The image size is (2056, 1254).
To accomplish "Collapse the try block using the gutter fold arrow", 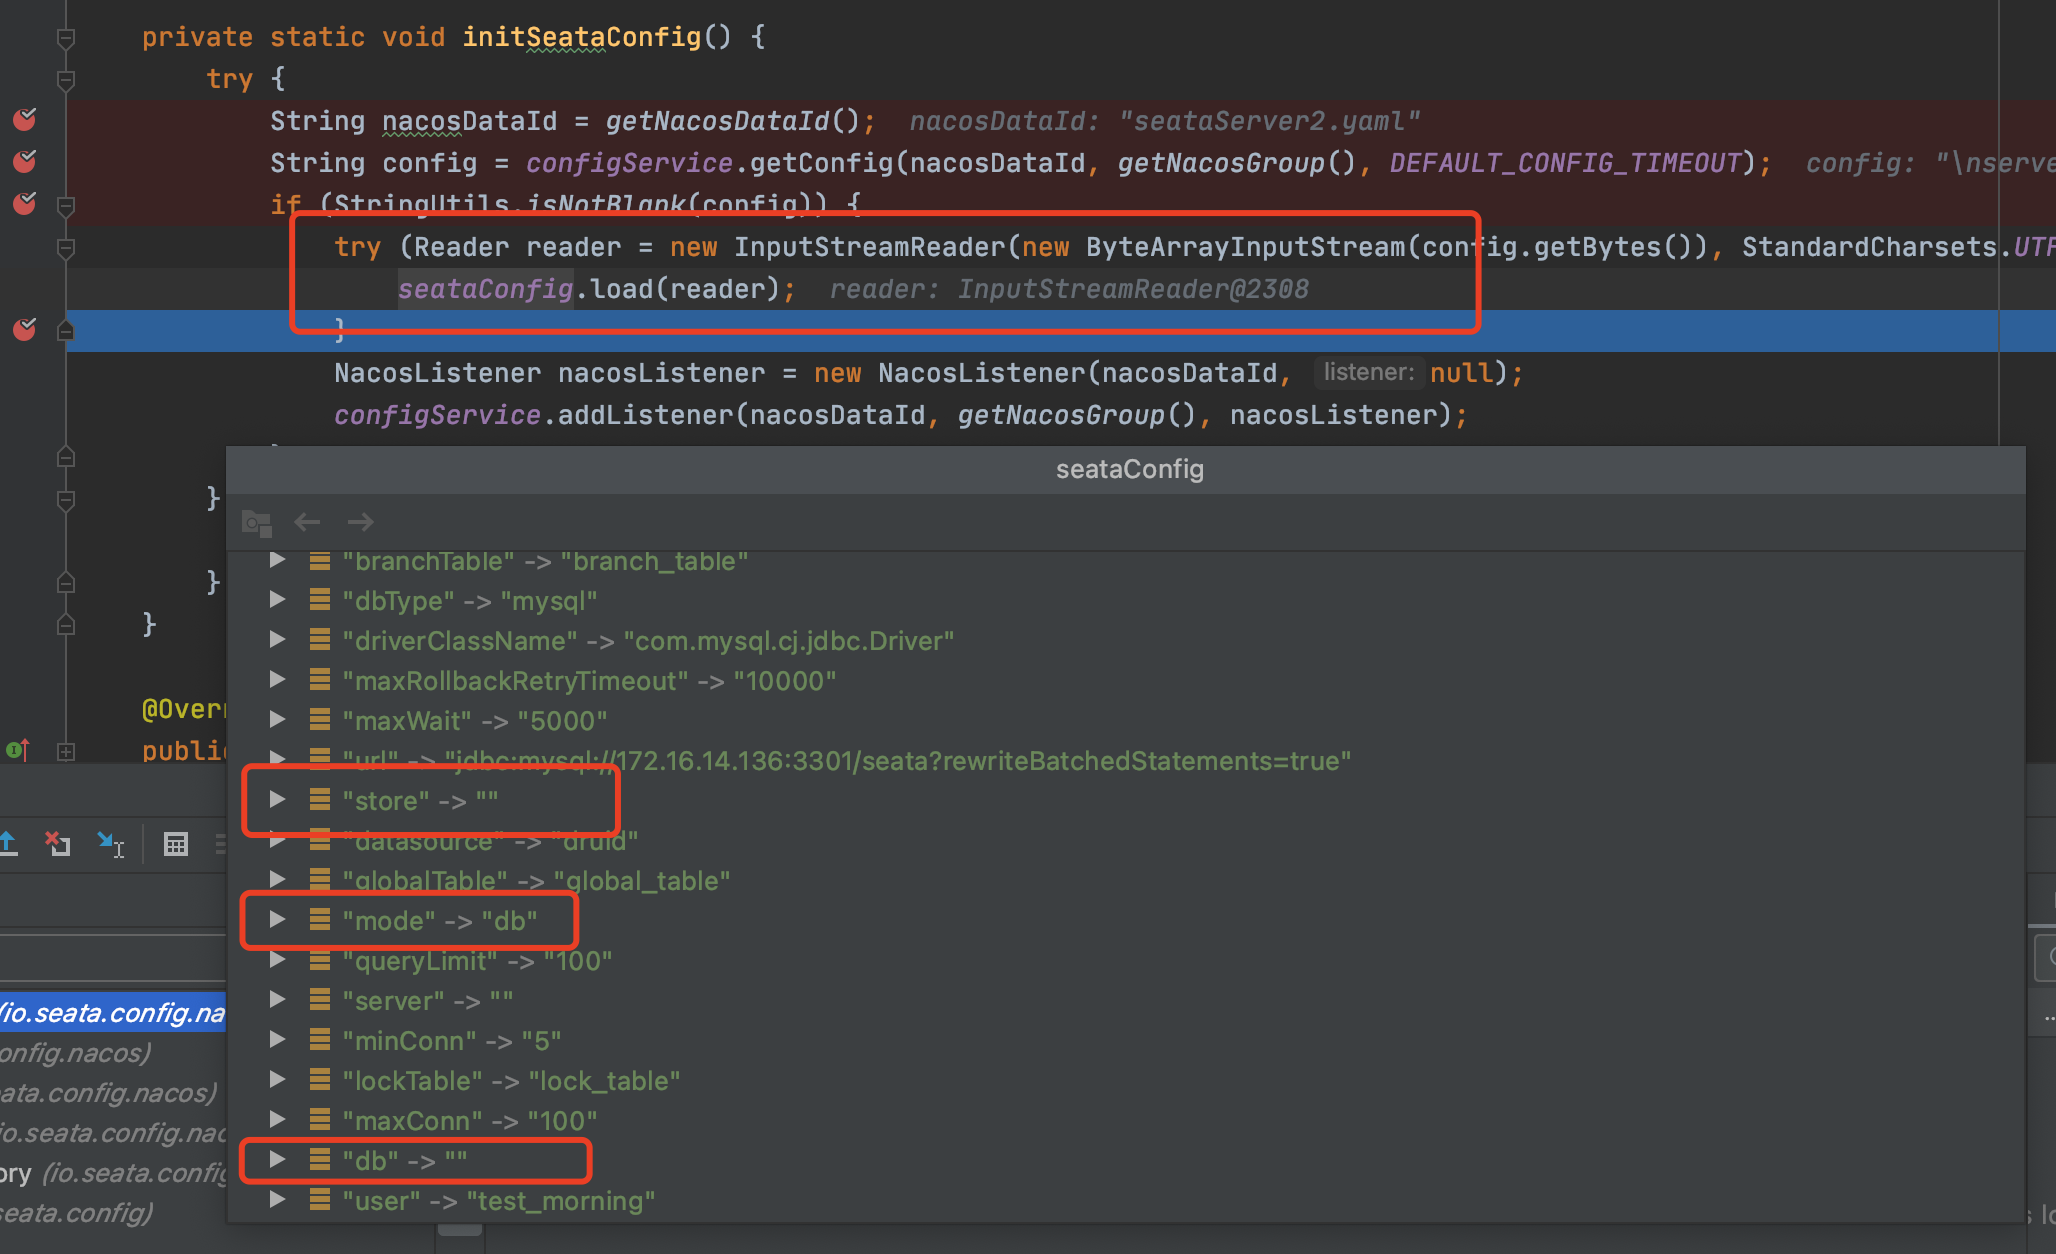I will (66, 78).
